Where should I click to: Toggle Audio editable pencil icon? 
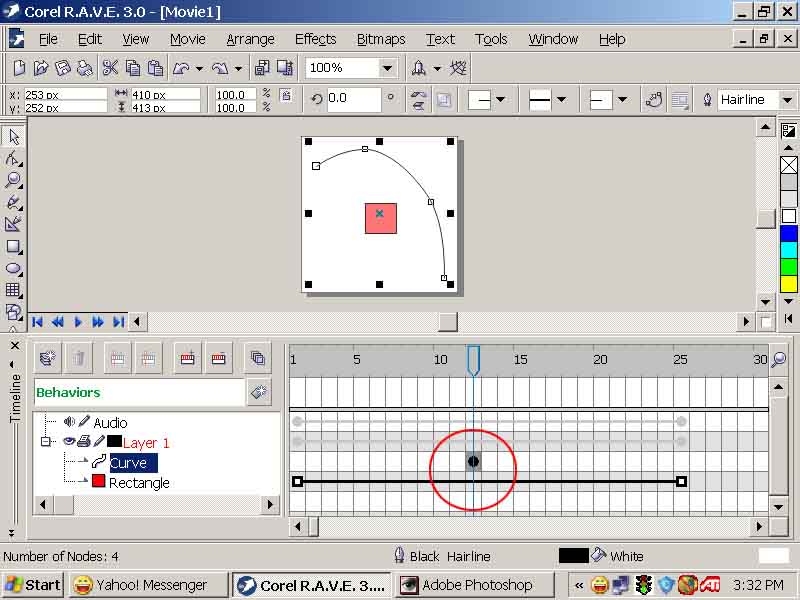click(x=85, y=421)
